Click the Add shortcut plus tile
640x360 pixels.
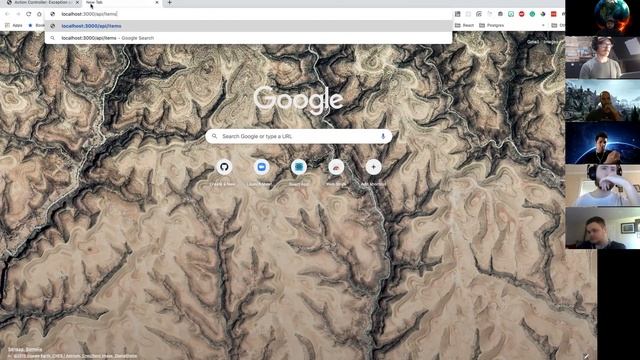(x=373, y=167)
